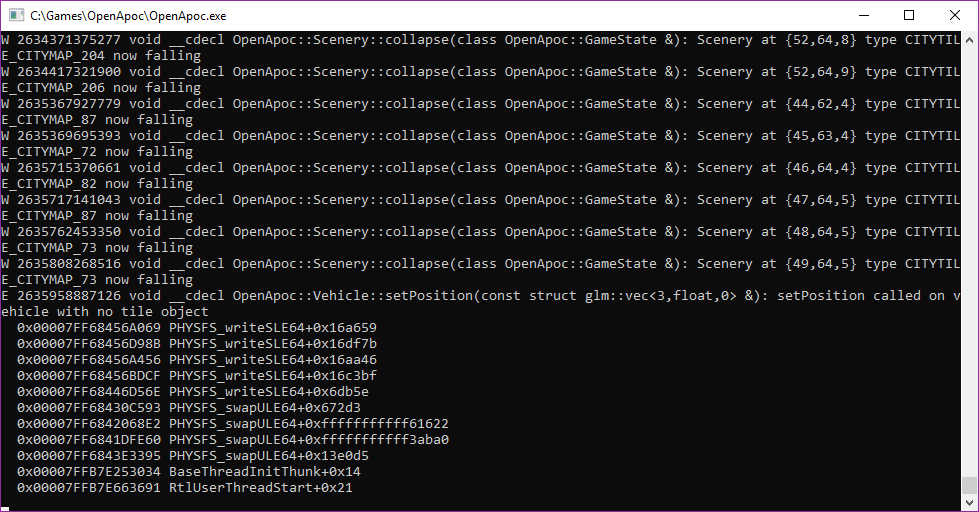Viewport: 979px width, 512px height.
Task: Click the stack address 0x00007FF6843E3395
Action: coord(89,455)
